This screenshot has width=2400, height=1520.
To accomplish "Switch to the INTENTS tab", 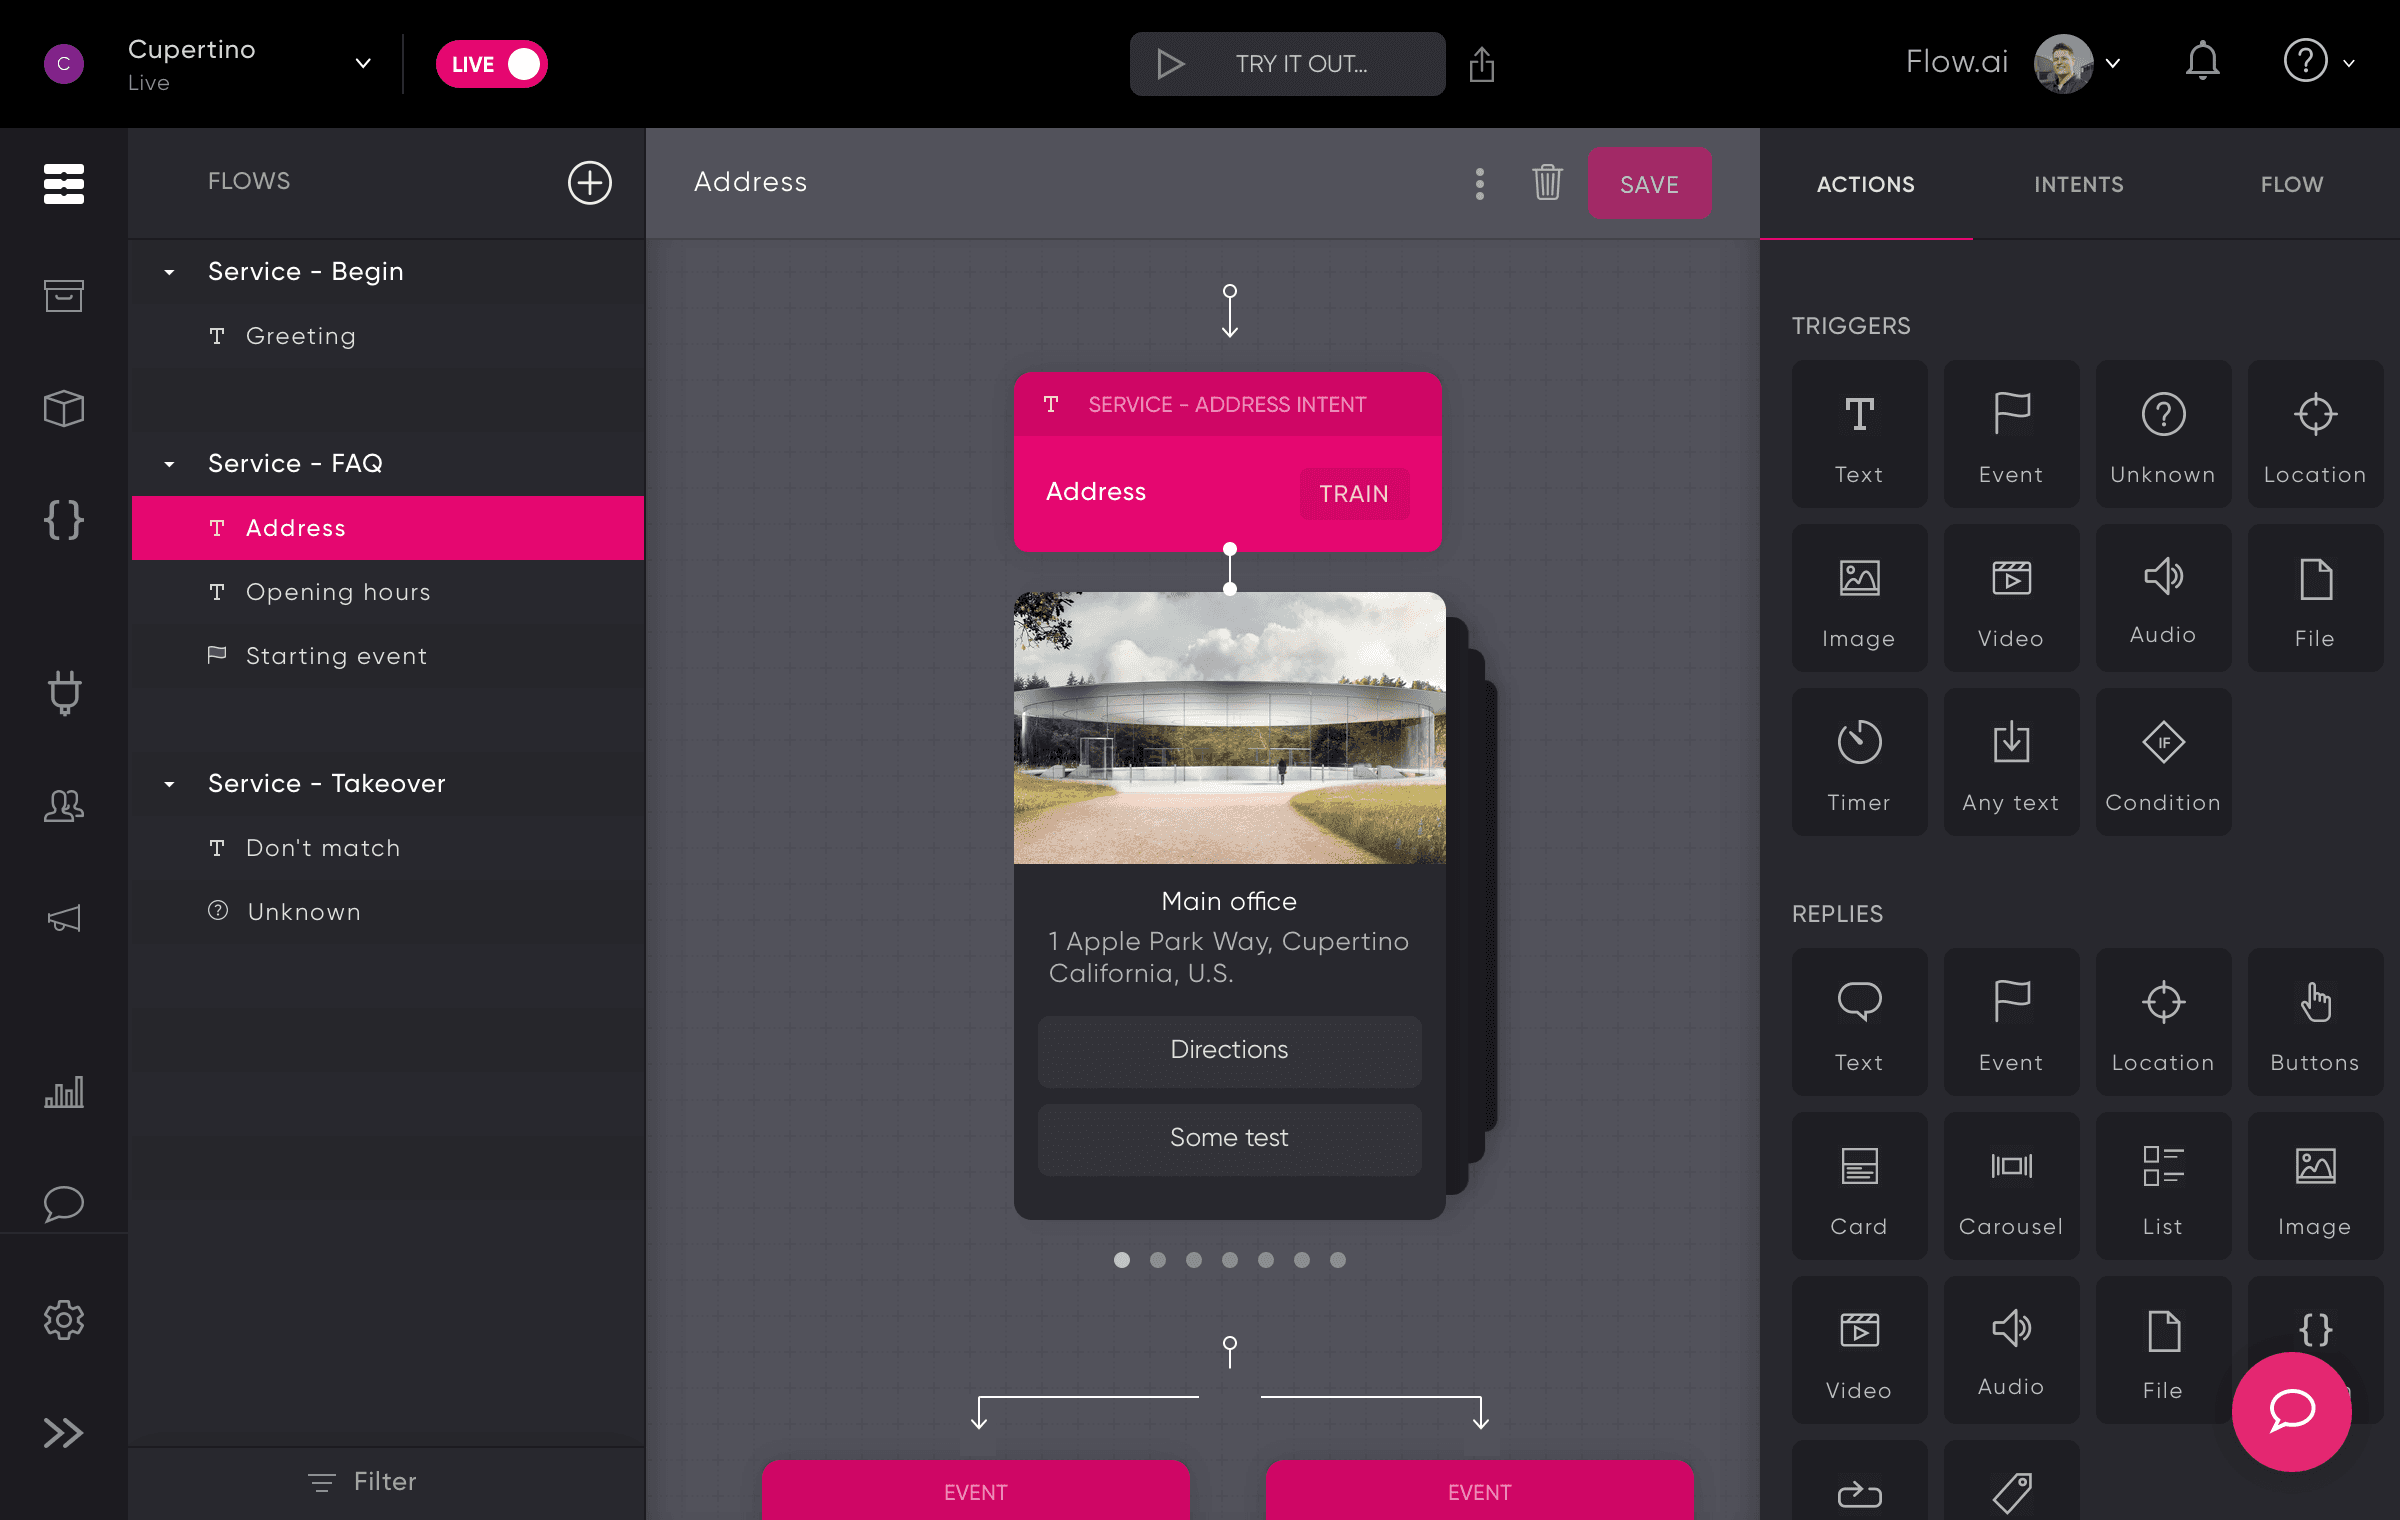I will [x=2079, y=184].
